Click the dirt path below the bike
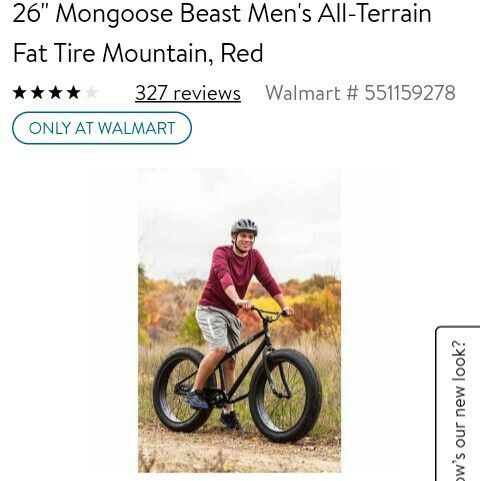The width and height of the screenshot is (480, 481). [x=239, y=450]
